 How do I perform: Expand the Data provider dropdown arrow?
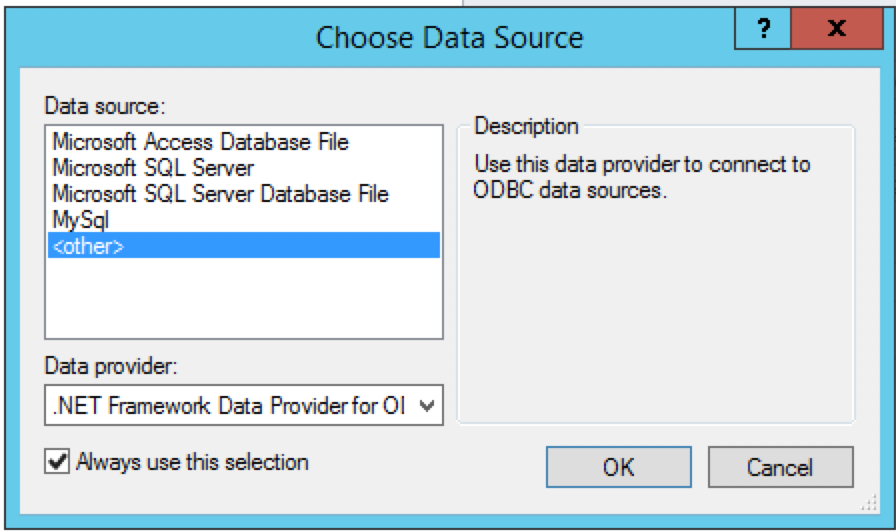pos(426,406)
